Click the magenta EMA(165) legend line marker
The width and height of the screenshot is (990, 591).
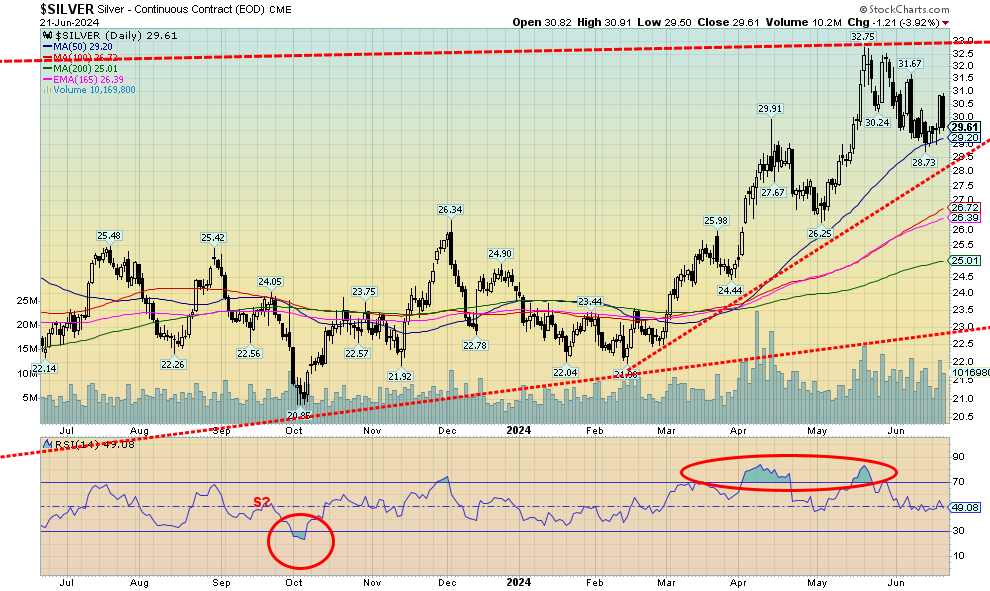tap(45, 79)
